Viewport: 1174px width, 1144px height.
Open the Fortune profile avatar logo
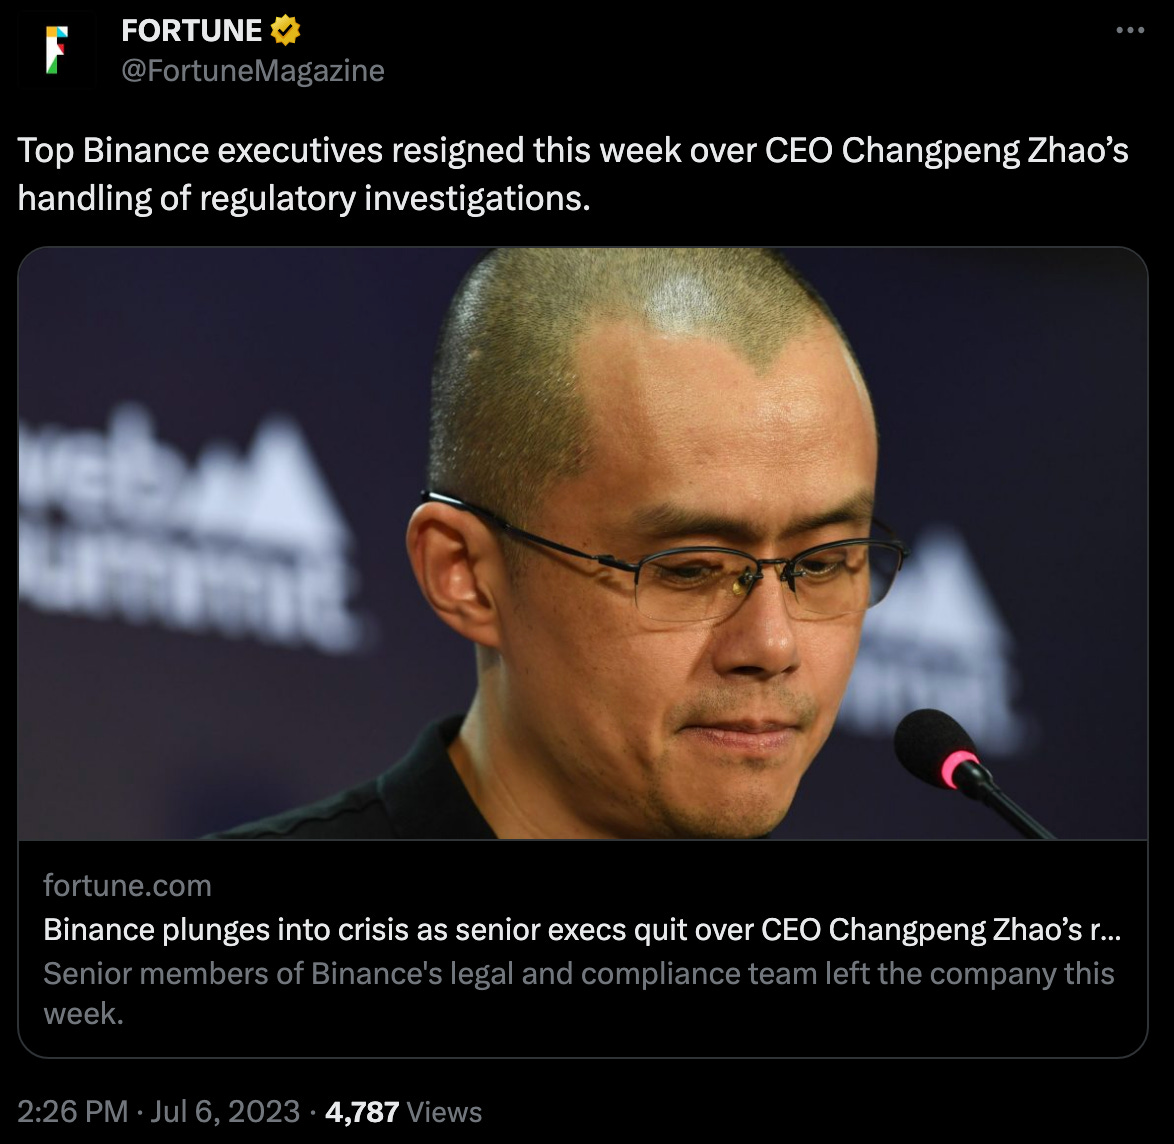pos(57,50)
